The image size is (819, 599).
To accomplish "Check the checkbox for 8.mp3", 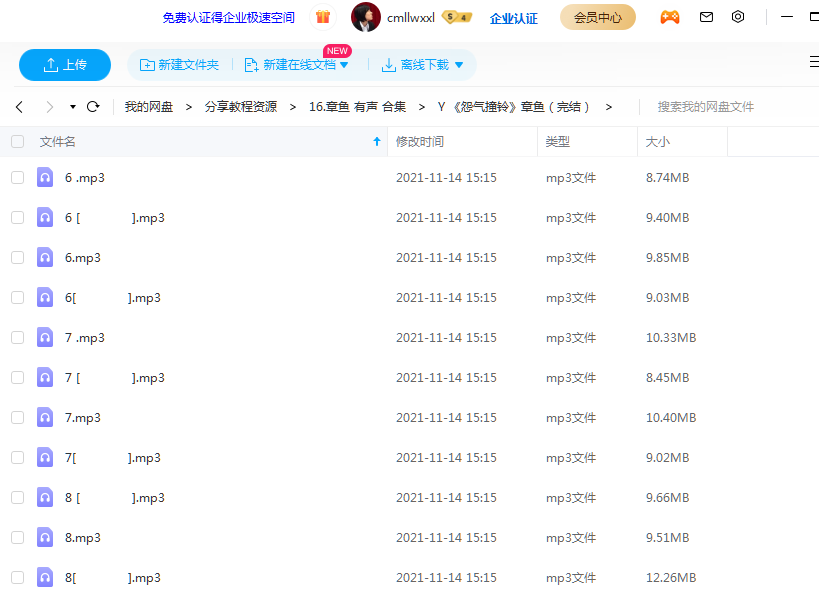I will (x=17, y=537).
